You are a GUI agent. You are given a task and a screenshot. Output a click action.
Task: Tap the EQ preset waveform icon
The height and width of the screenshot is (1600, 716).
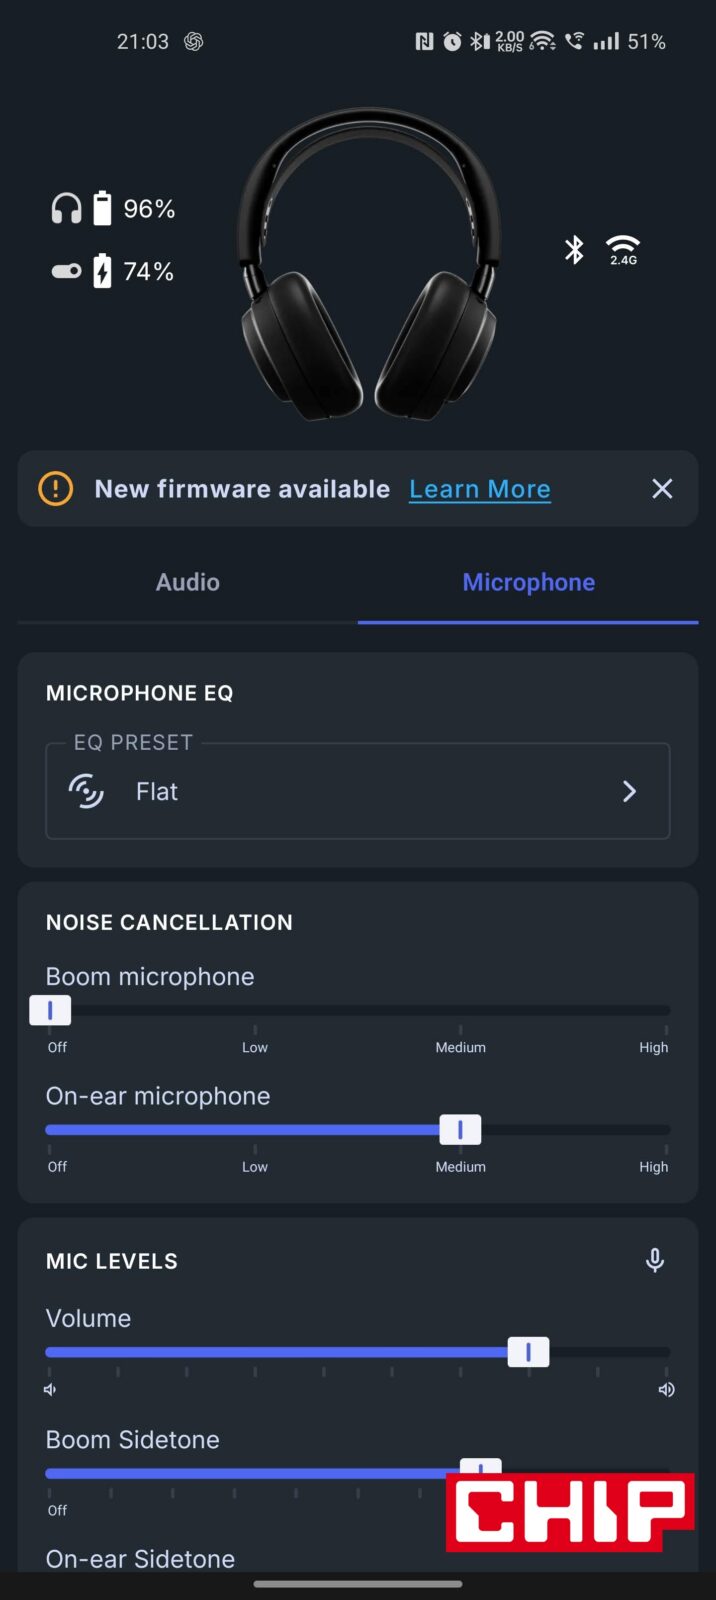(86, 791)
